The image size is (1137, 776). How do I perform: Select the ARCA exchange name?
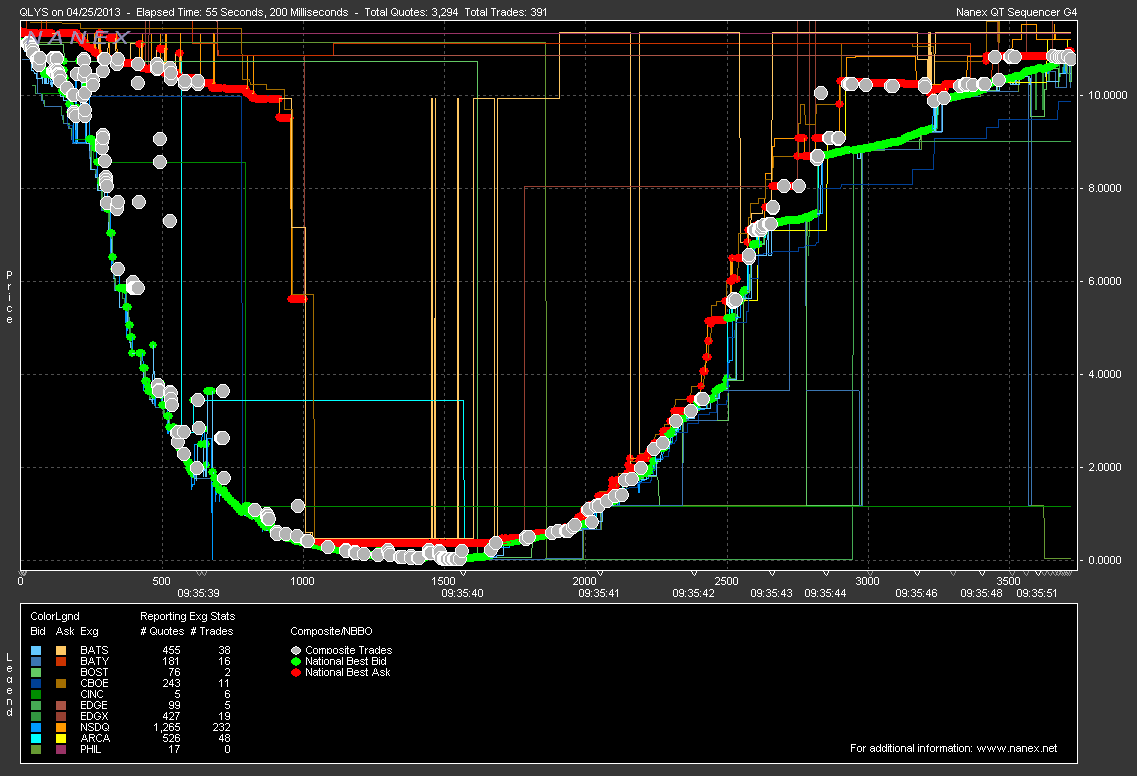[95, 738]
